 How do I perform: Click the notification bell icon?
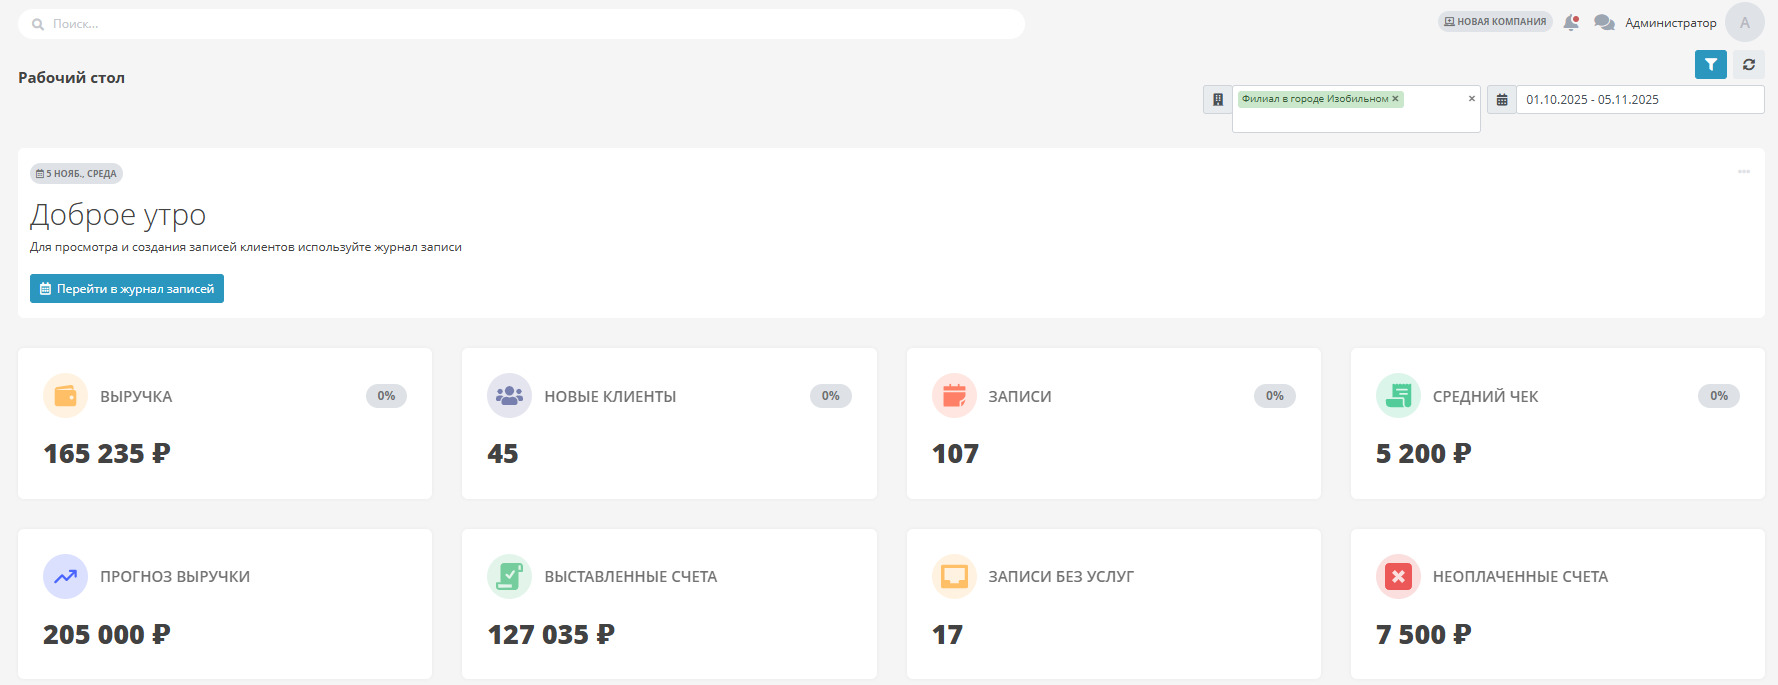point(1571,22)
